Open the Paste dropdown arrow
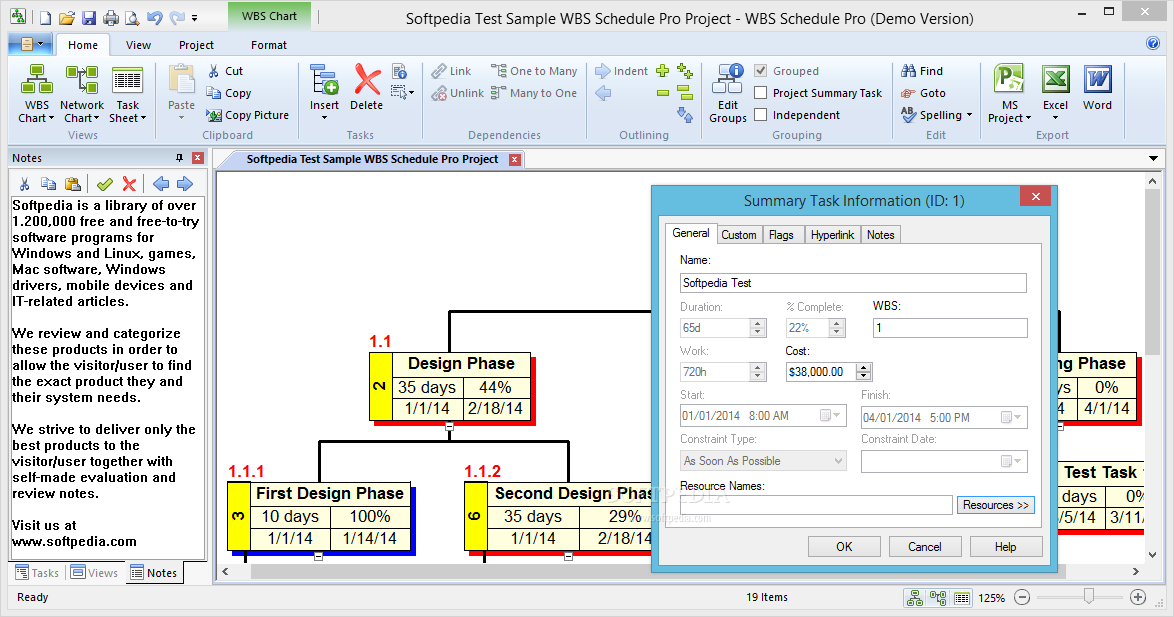The width and height of the screenshot is (1174, 617). pyautogui.click(x=181, y=118)
